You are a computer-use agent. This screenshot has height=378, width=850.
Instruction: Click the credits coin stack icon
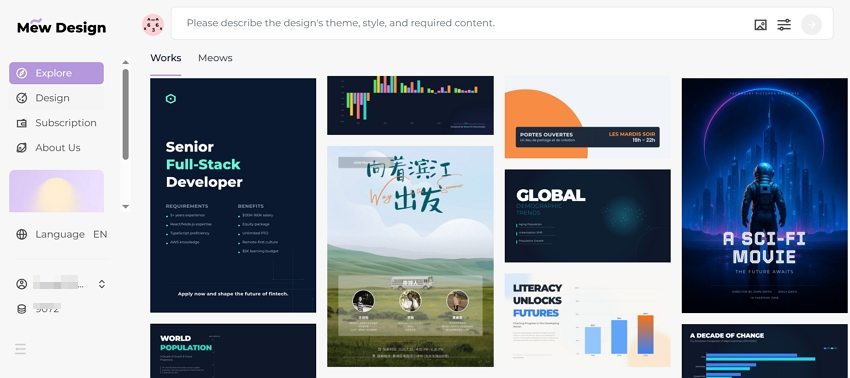(22, 309)
